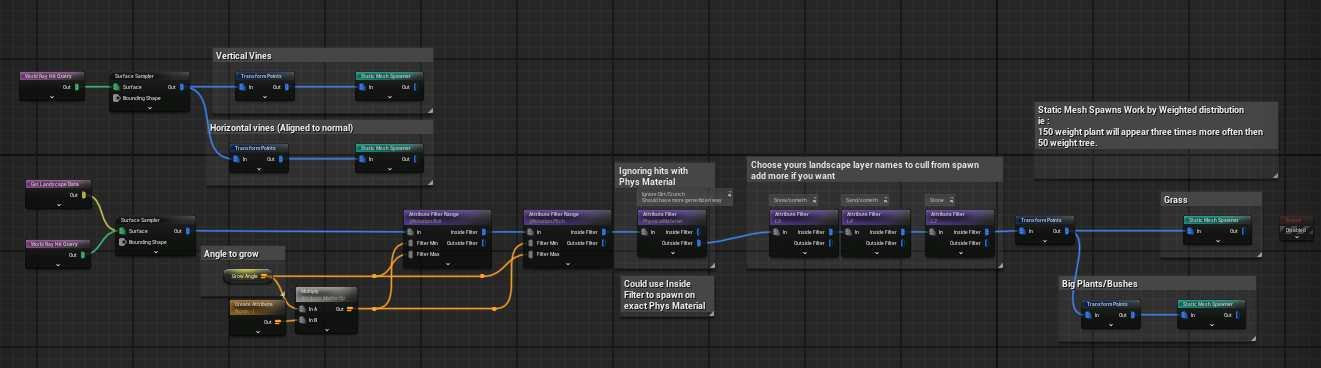
Task: Click Outside Filter pin on the PhysicalMaterial Attribute Filter
Action: pyautogui.click(x=700, y=243)
